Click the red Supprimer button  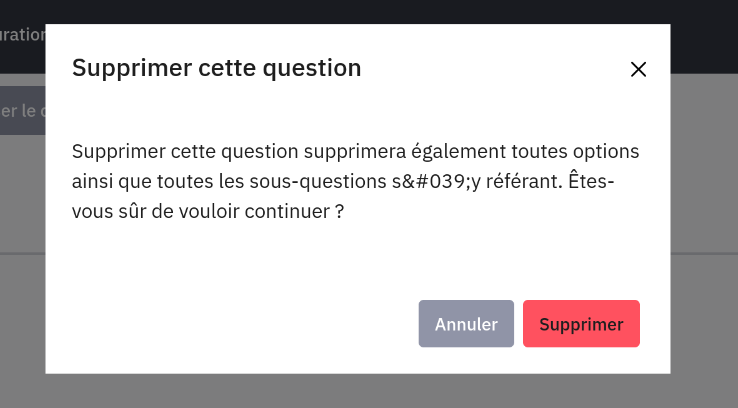(x=581, y=324)
